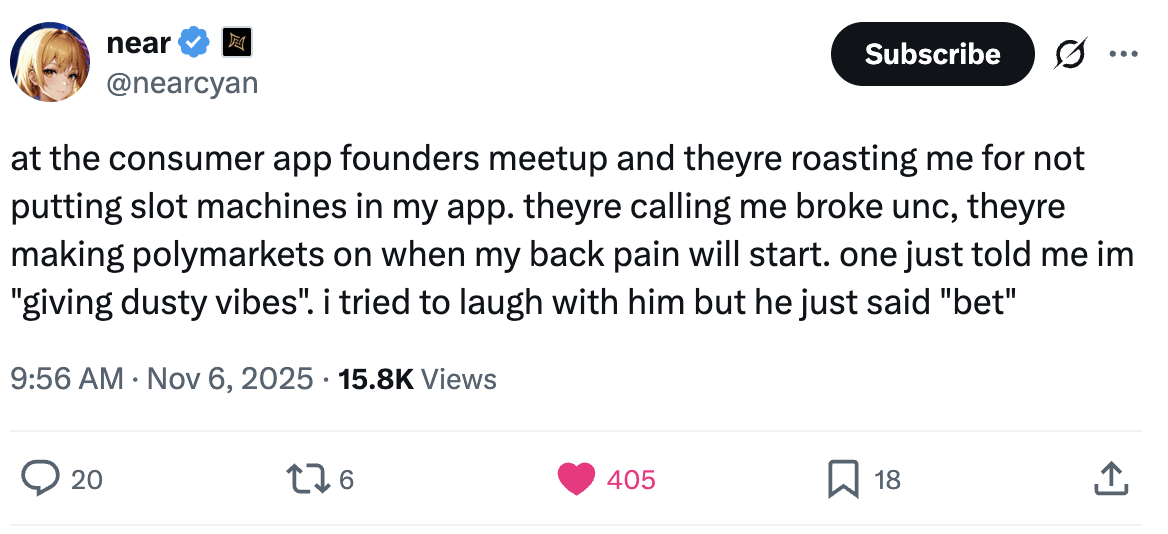
Task: Click the gold affiliate badge icon
Action: pyautogui.click(x=236, y=42)
